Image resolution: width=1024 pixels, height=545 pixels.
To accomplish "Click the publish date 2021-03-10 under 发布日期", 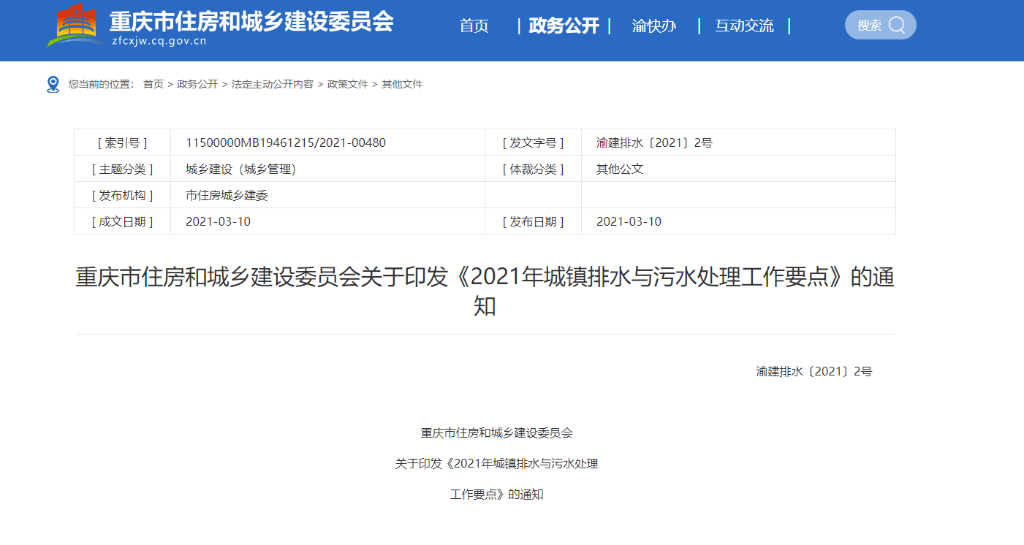I will (628, 222).
